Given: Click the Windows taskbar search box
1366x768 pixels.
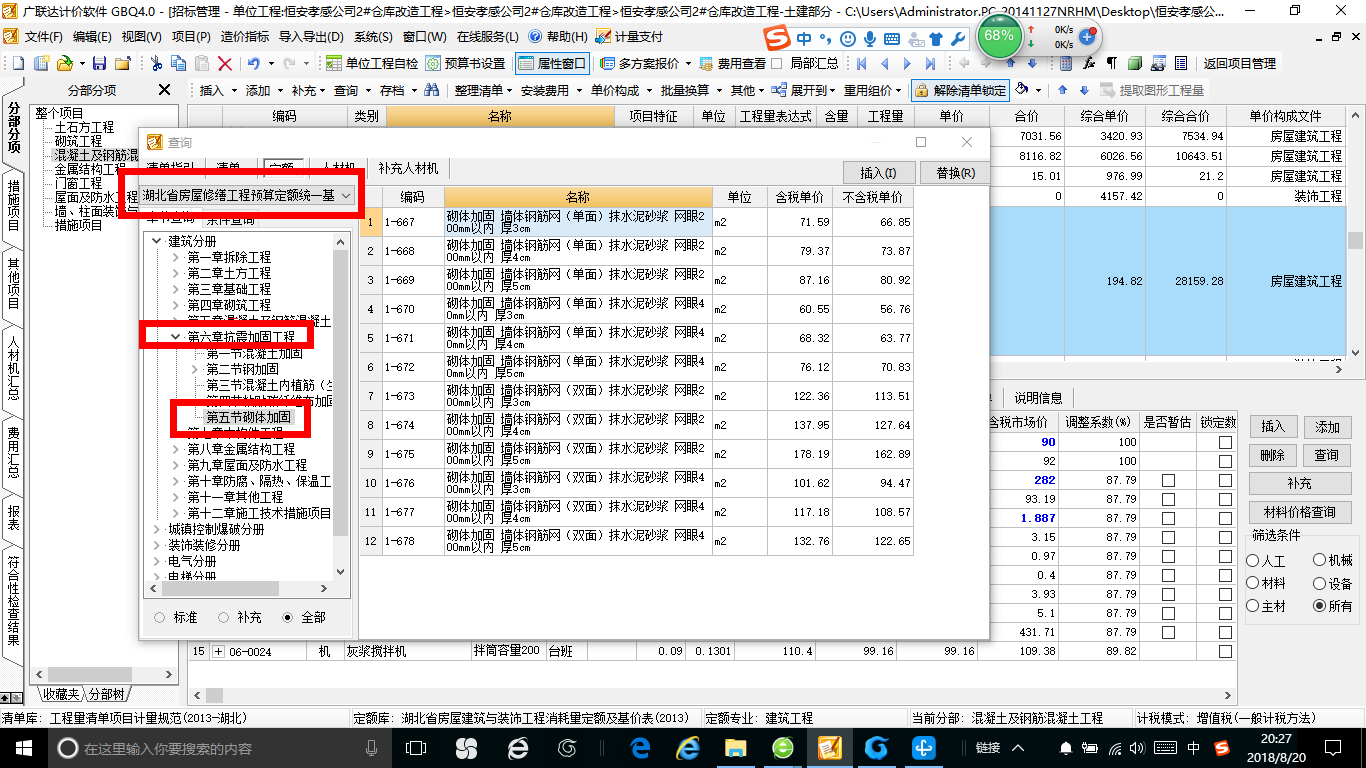Looking at the screenshot, I should tap(216, 748).
